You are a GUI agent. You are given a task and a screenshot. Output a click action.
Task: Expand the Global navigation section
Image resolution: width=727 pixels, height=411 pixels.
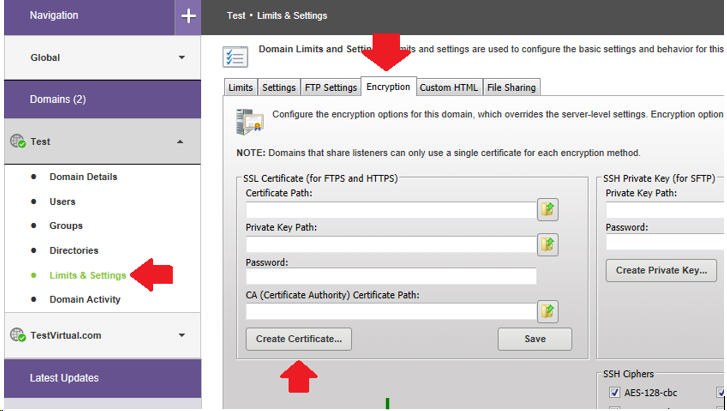(x=182, y=58)
